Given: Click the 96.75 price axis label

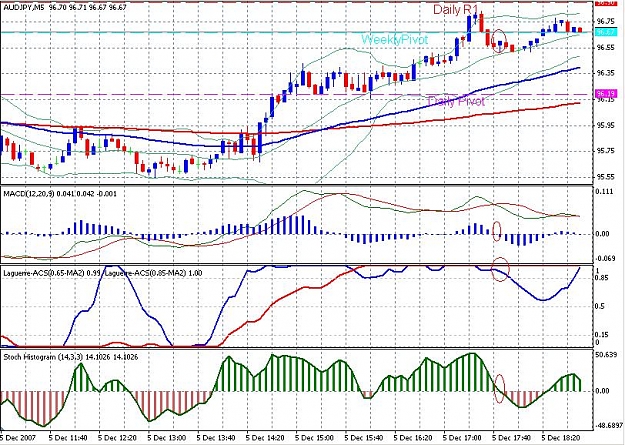Looking at the screenshot, I should [x=605, y=21].
